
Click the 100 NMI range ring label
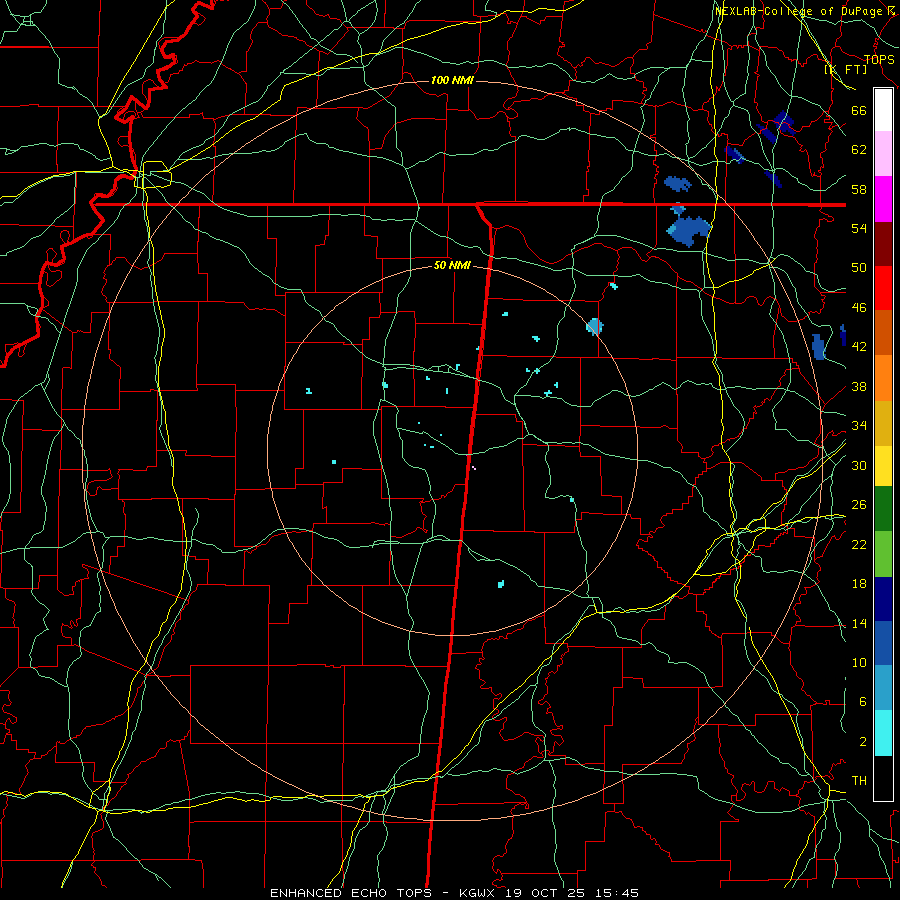point(452,80)
